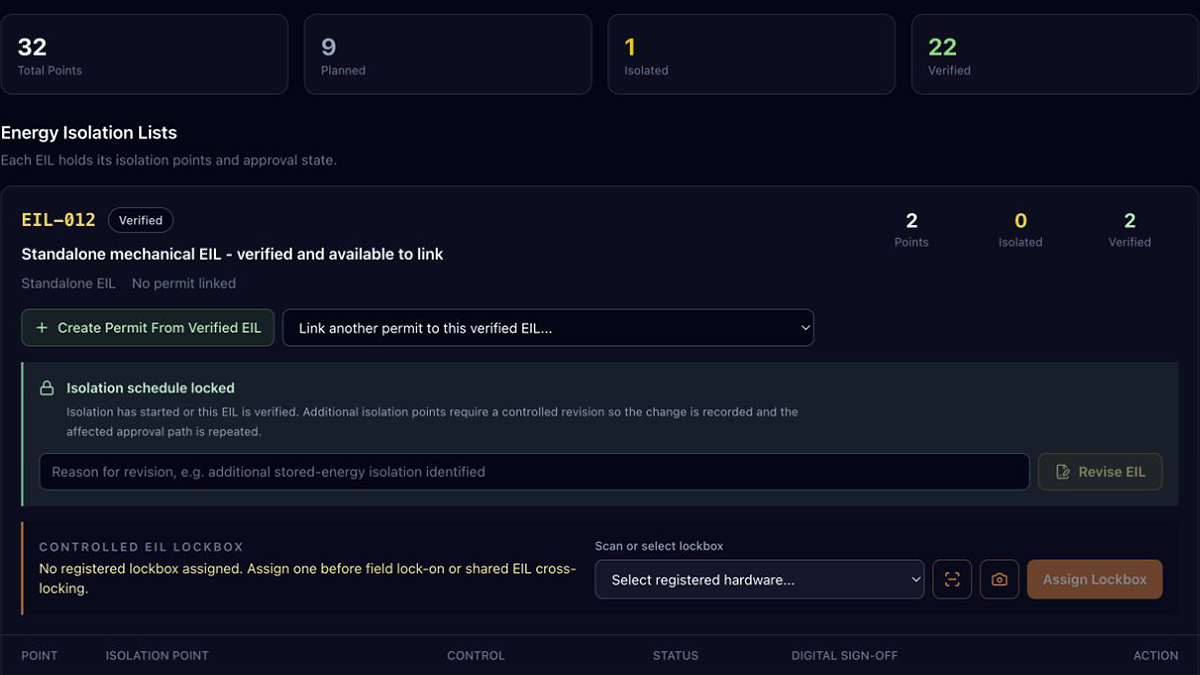Click the Isolation schedule locked title
Viewport: 1200px width, 675px height.
pyautogui.click(x=151, y=388)
